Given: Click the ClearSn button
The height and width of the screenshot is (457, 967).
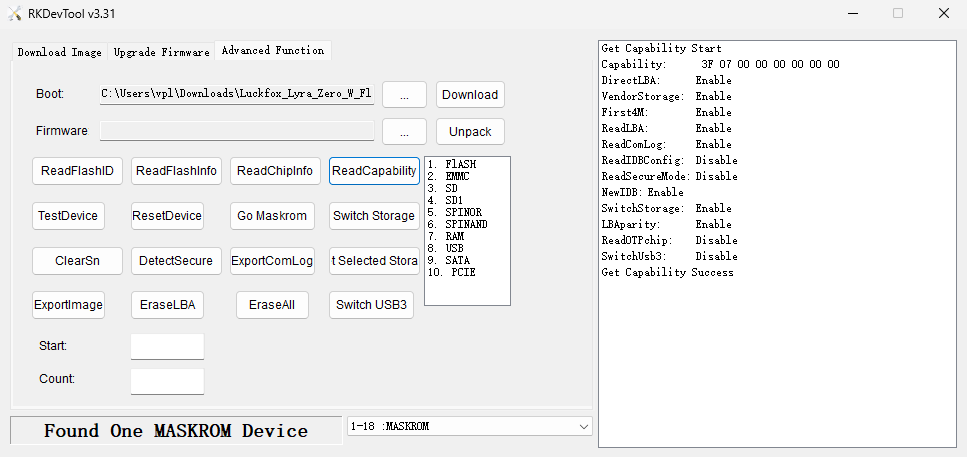Looking at the screenshot, I should pos(77,261).
